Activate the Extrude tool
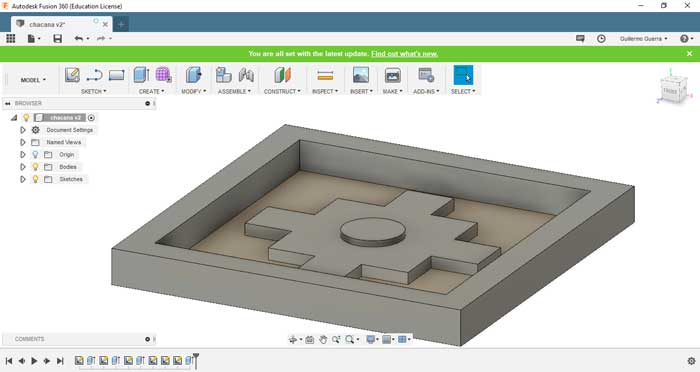This screenshot has width=700, height=372. (141, 75)
